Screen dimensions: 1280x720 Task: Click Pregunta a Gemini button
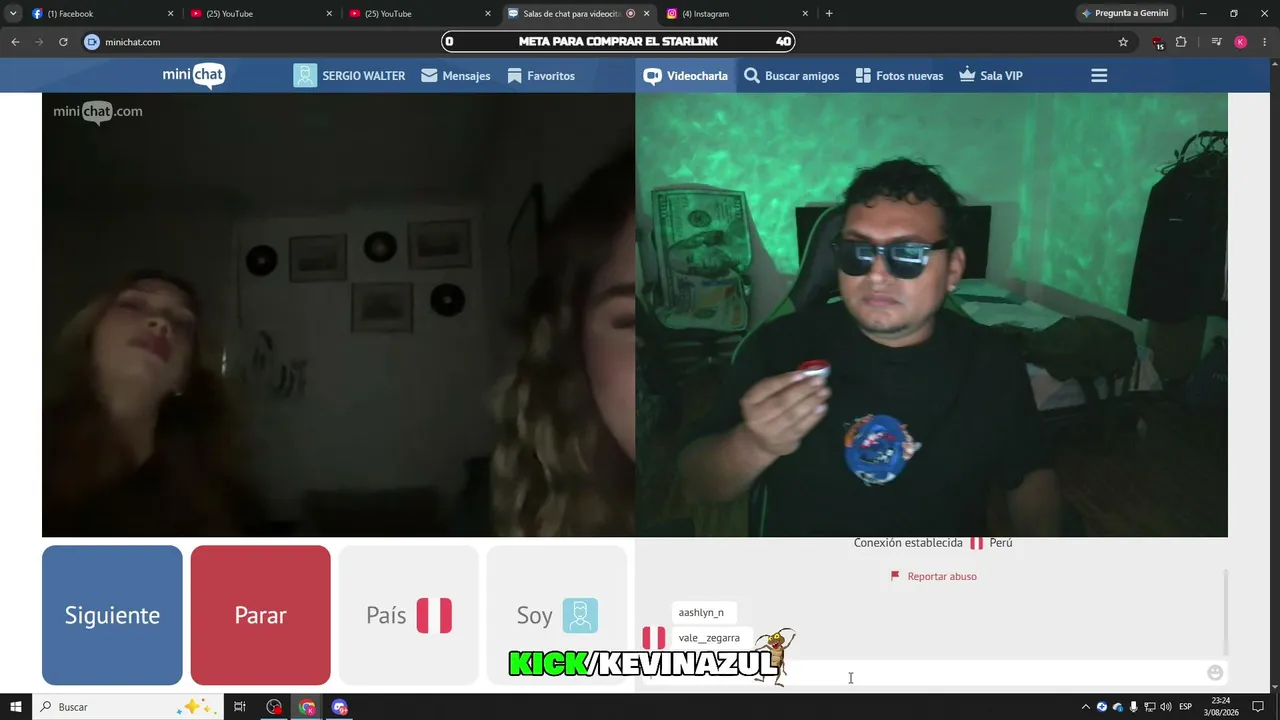pyautogui.click(x=1125, y=14)
